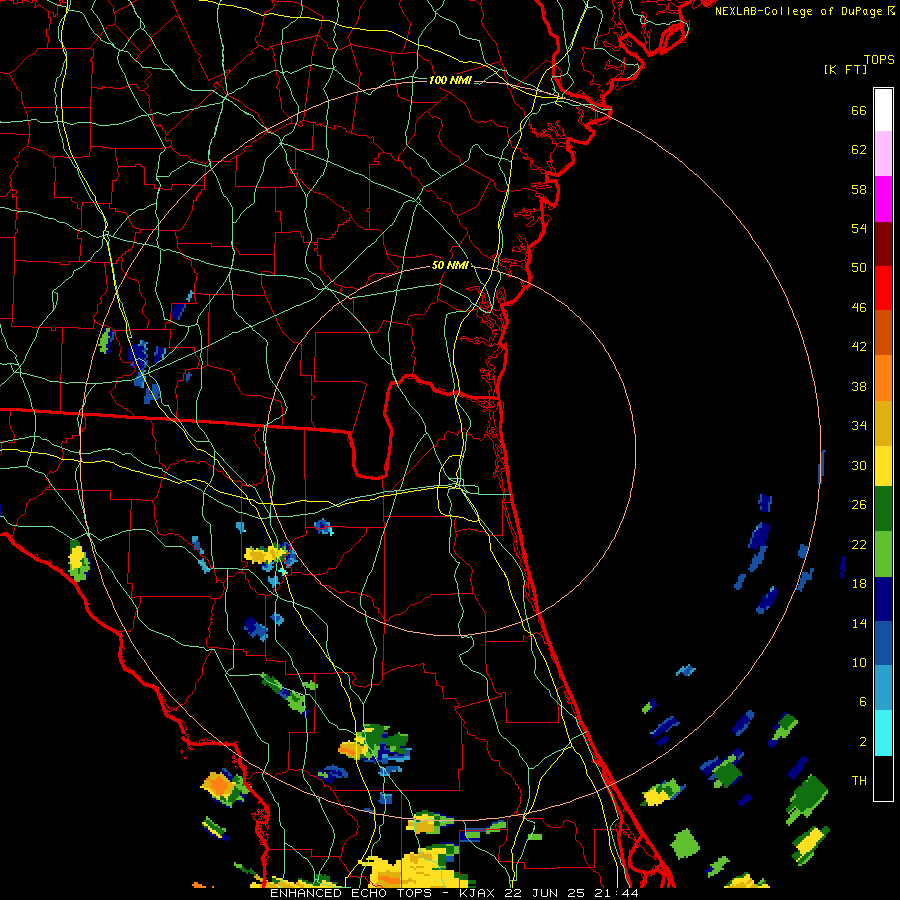Click the '21:44' timestamp text
This screenshot has width=900, height=900.
point(616,893)
